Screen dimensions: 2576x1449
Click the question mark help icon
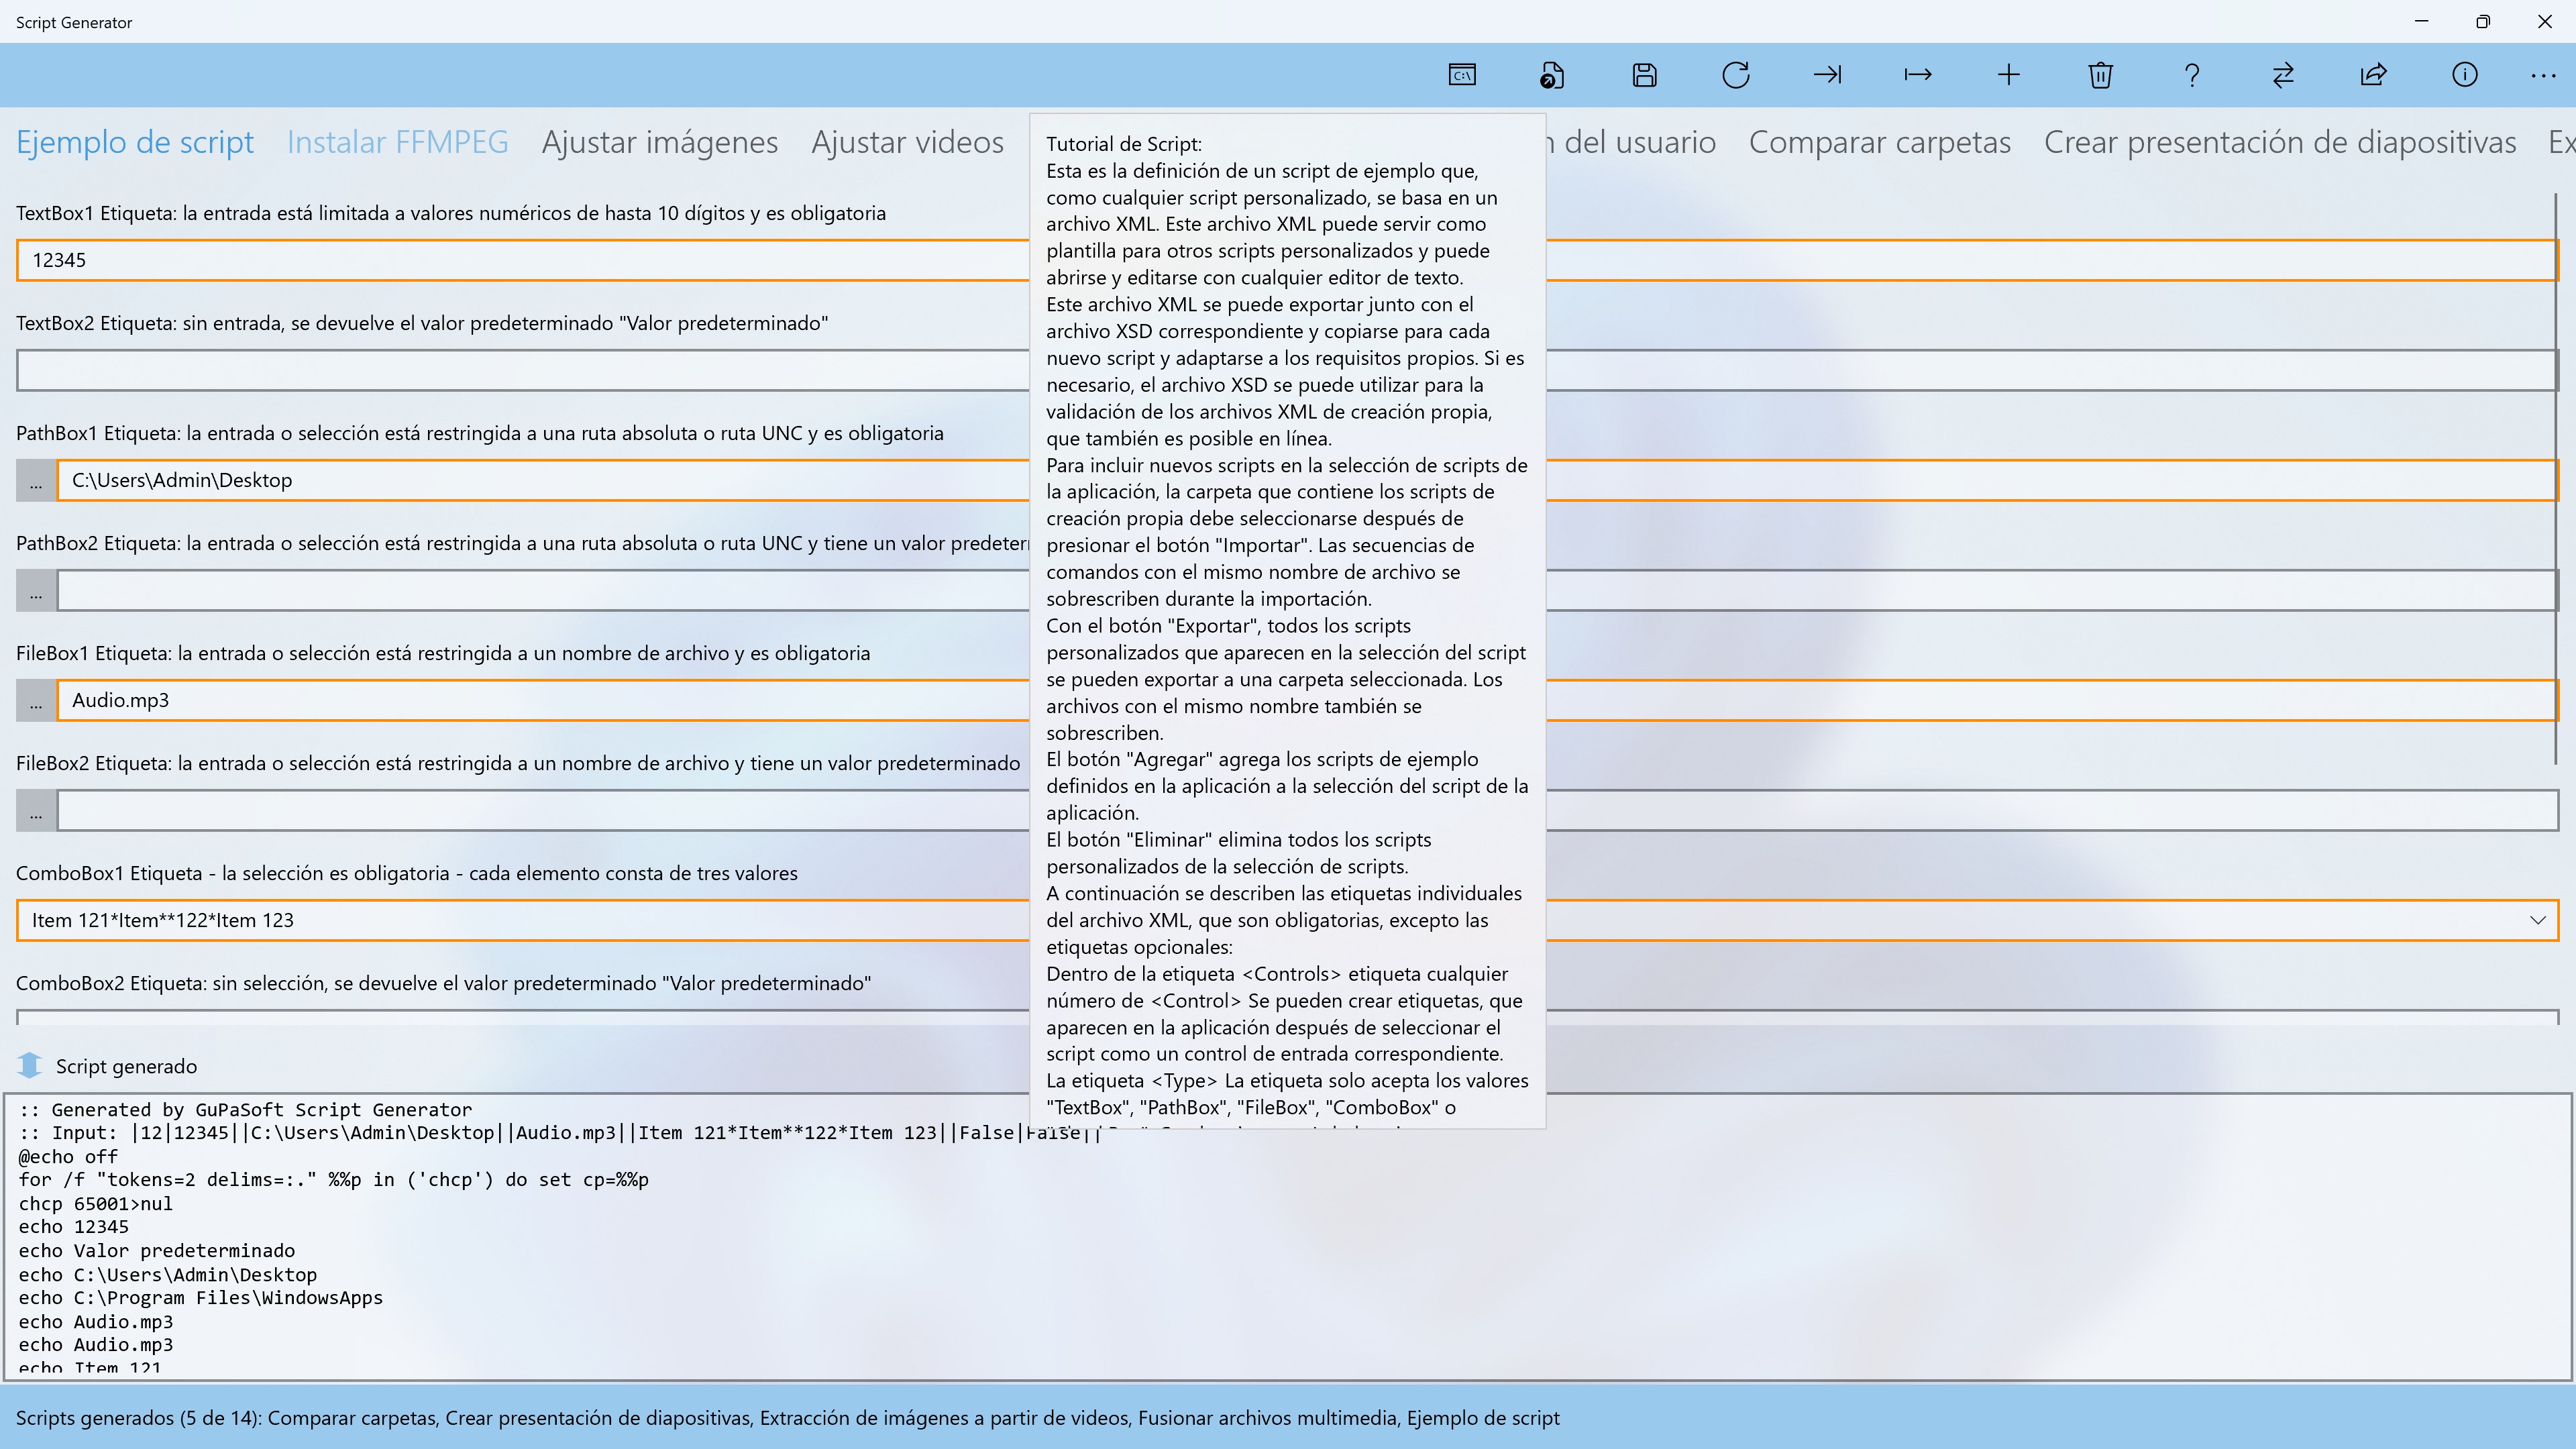tap(2192, 75)
